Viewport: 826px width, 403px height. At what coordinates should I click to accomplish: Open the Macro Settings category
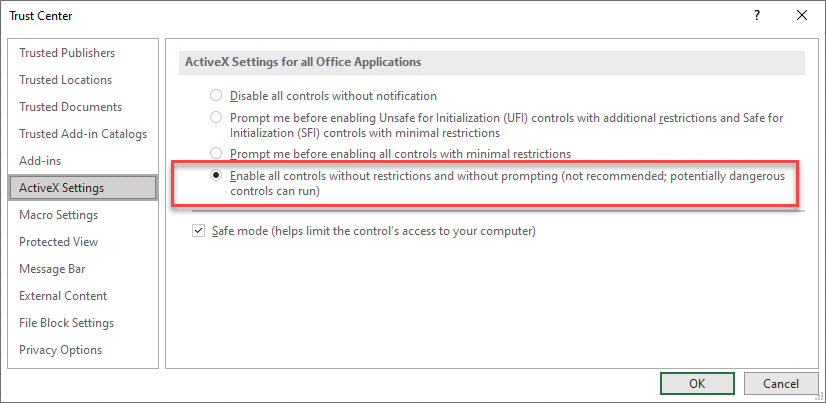click(x=59, y=215)
